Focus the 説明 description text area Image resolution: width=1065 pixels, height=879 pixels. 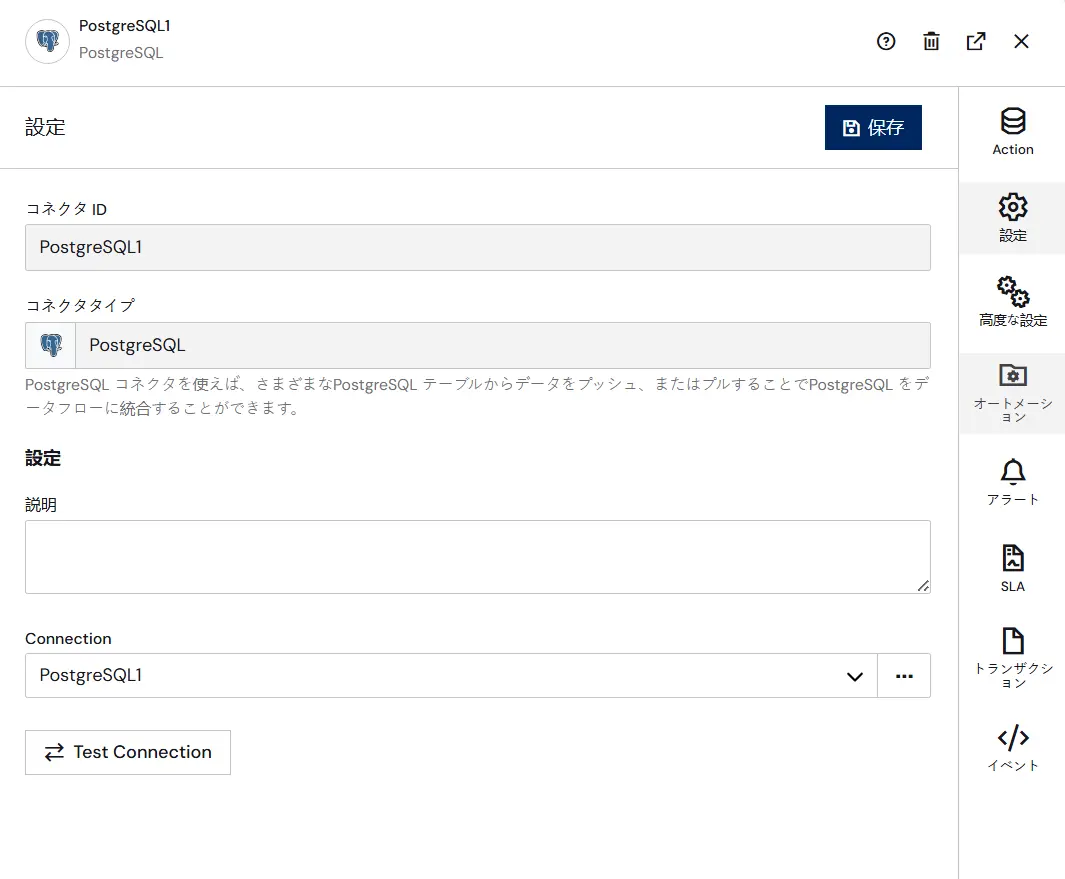click(x=477, y=557)
